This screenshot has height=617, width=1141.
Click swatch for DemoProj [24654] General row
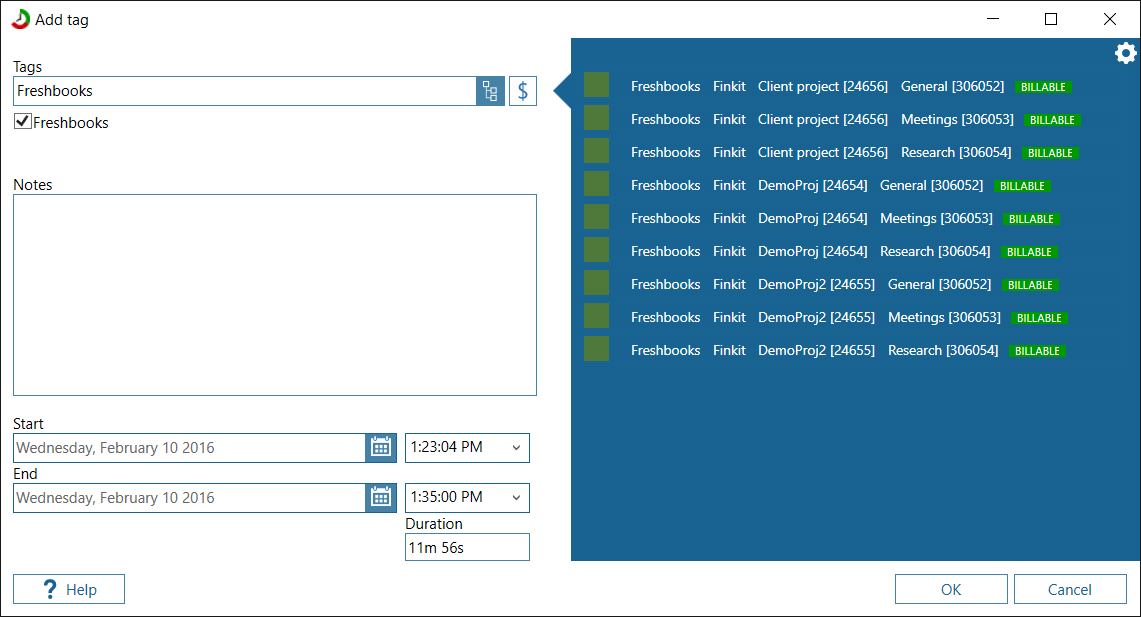597,184
